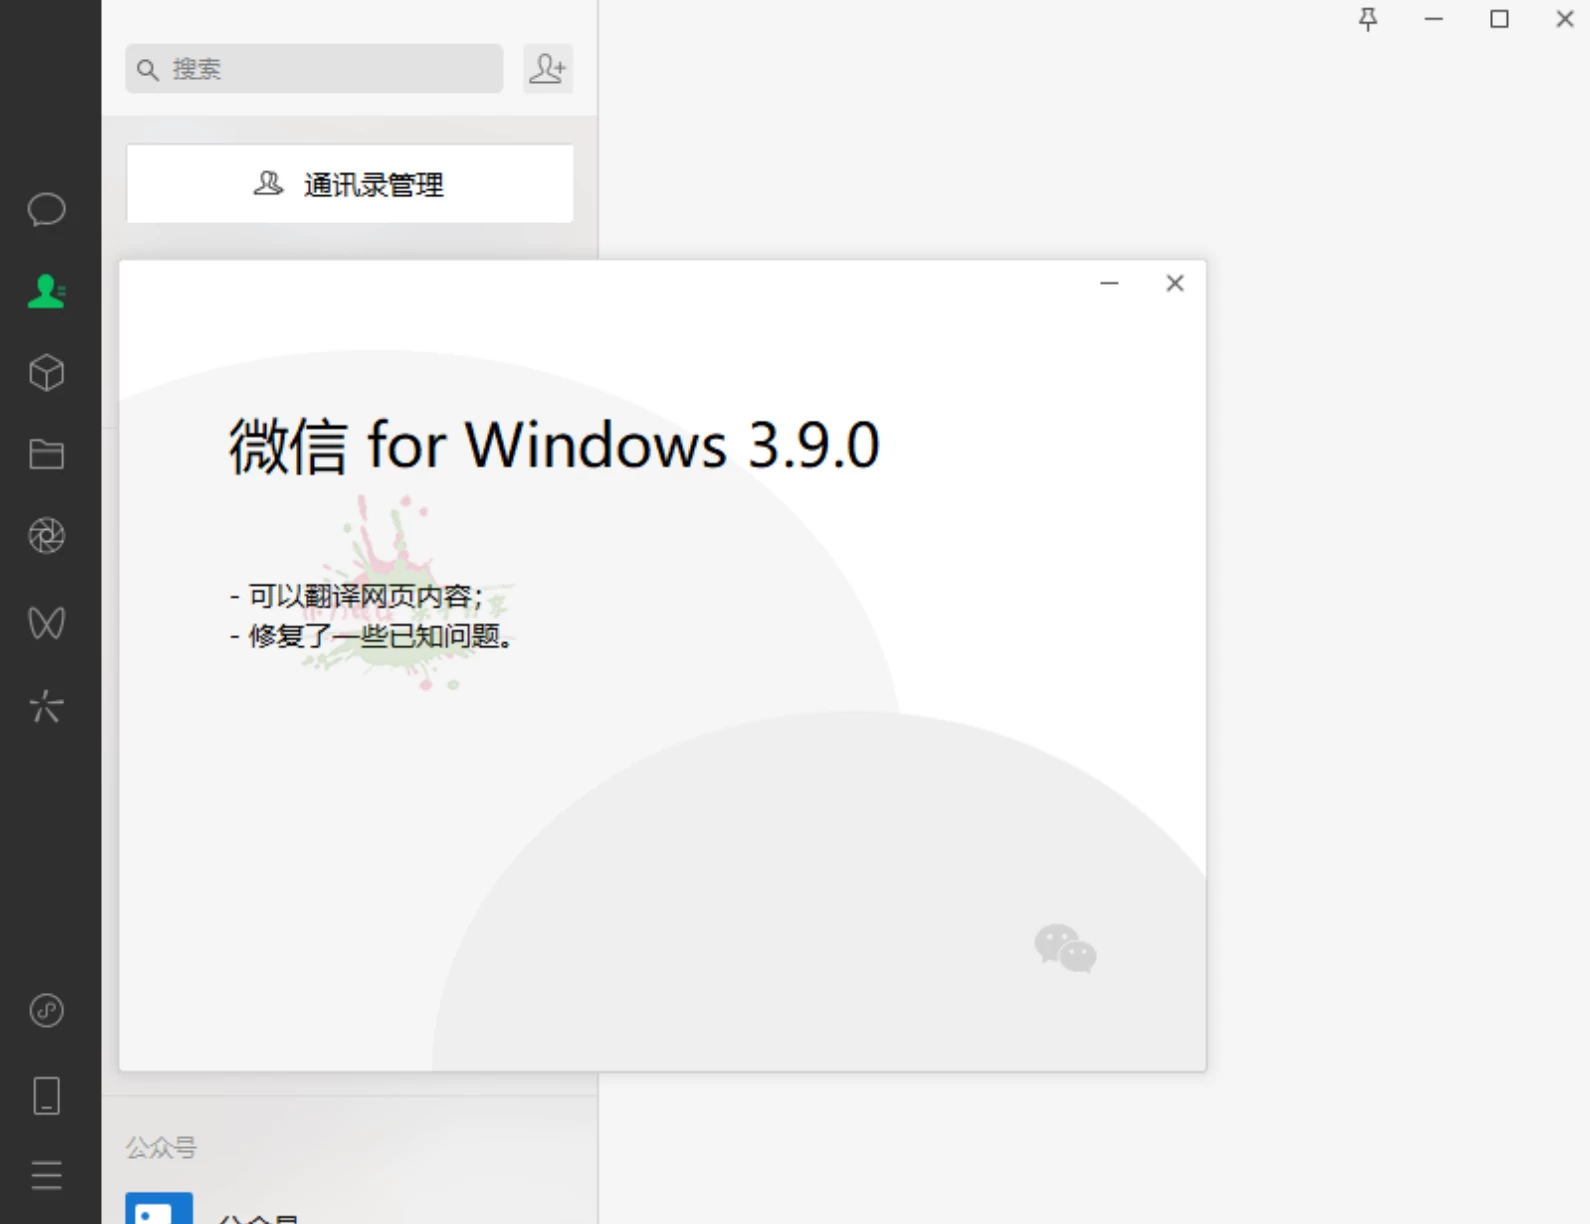Viewport: 1590px width, 1224px height.
Task: Open the Channels butterfly icon
Action: [x=46, y=622]
